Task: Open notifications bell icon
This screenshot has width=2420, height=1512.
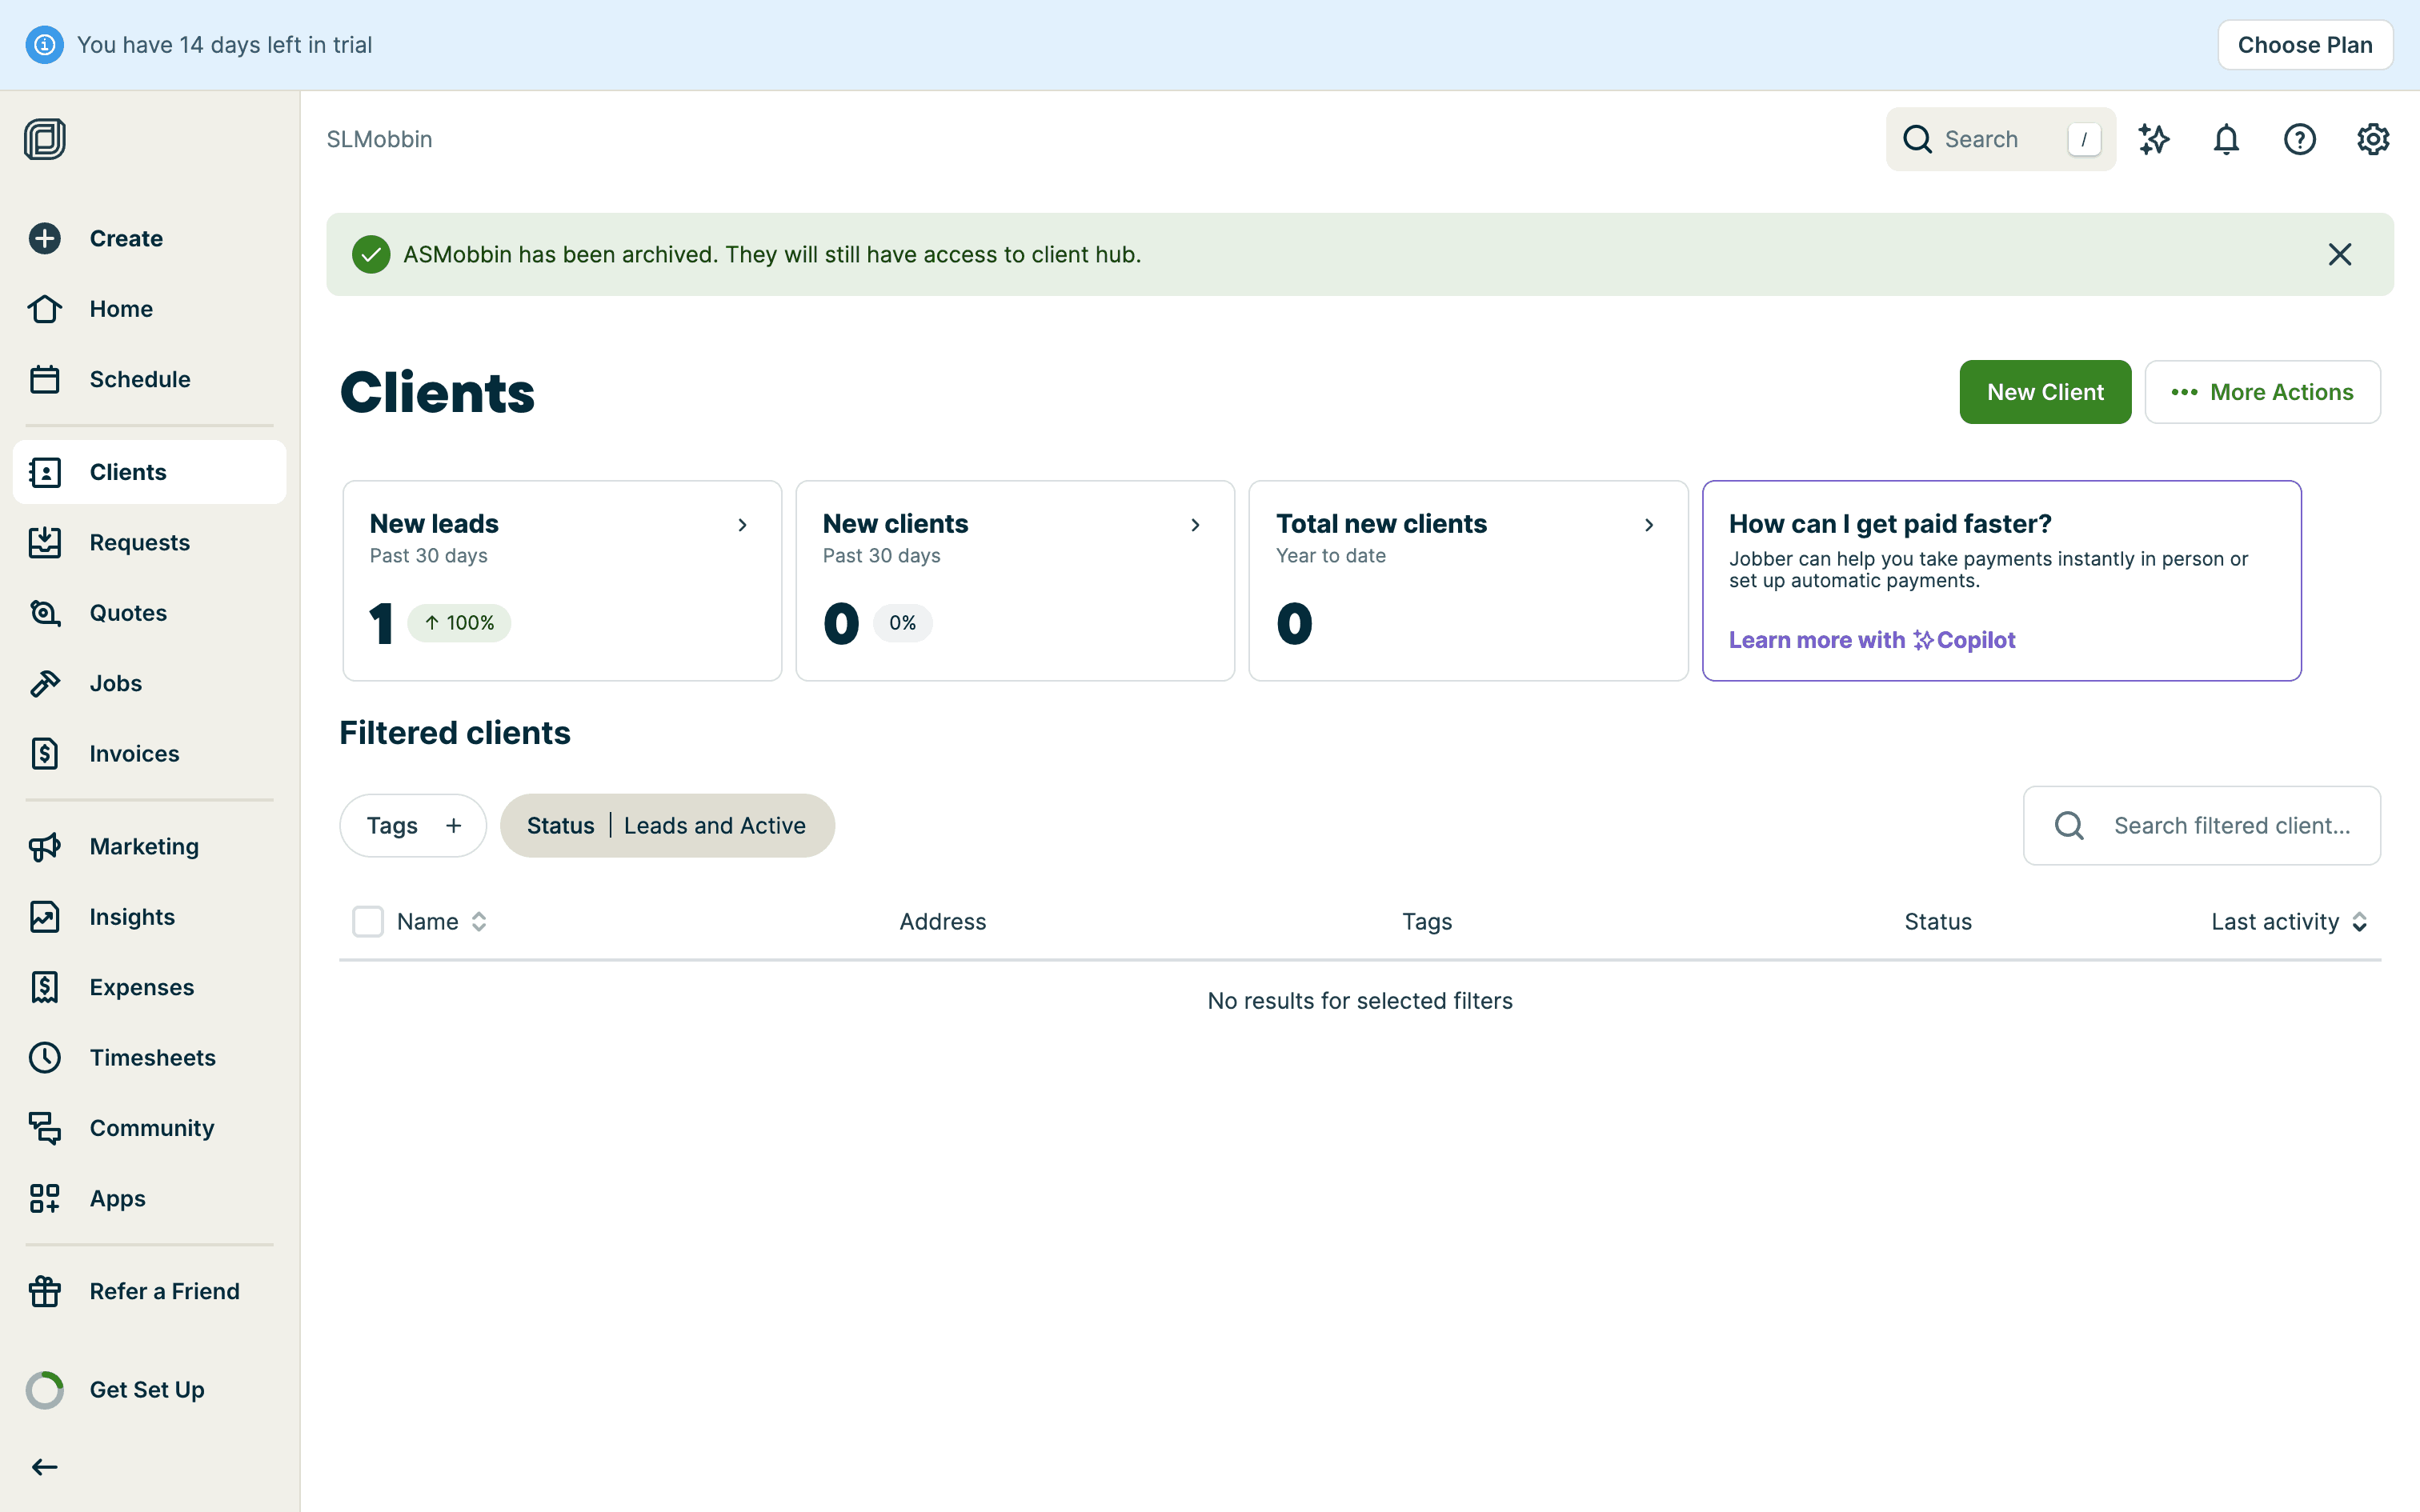Action: tap(2226, 139)
